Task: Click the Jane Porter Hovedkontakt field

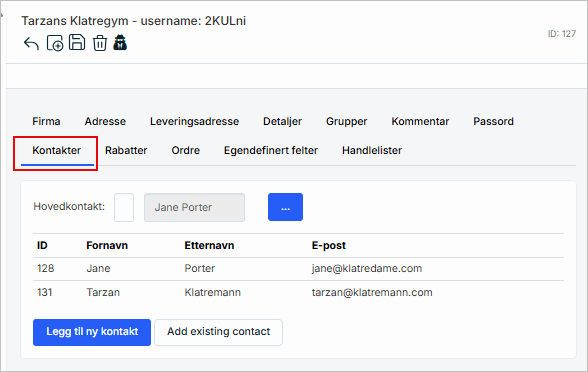Action: click(x=194, y=207)
